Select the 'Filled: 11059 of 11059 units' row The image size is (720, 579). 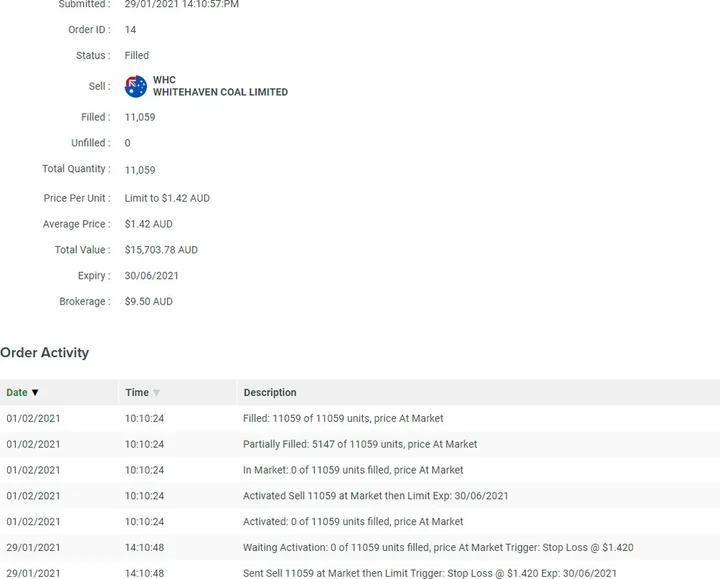tap(343, 418)
